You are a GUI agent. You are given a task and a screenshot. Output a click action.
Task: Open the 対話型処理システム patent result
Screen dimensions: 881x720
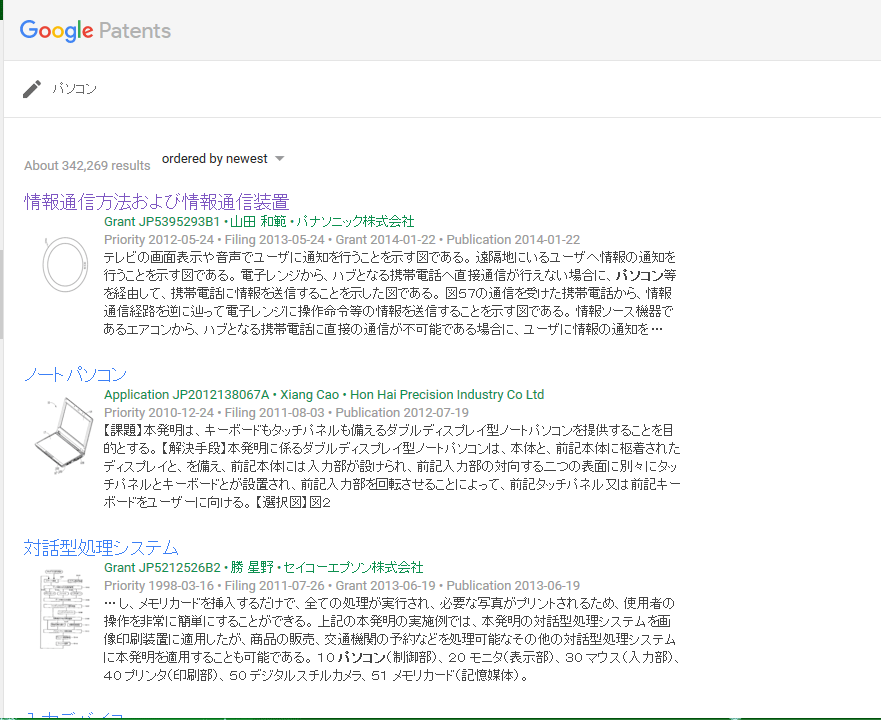tap(101, 548)
